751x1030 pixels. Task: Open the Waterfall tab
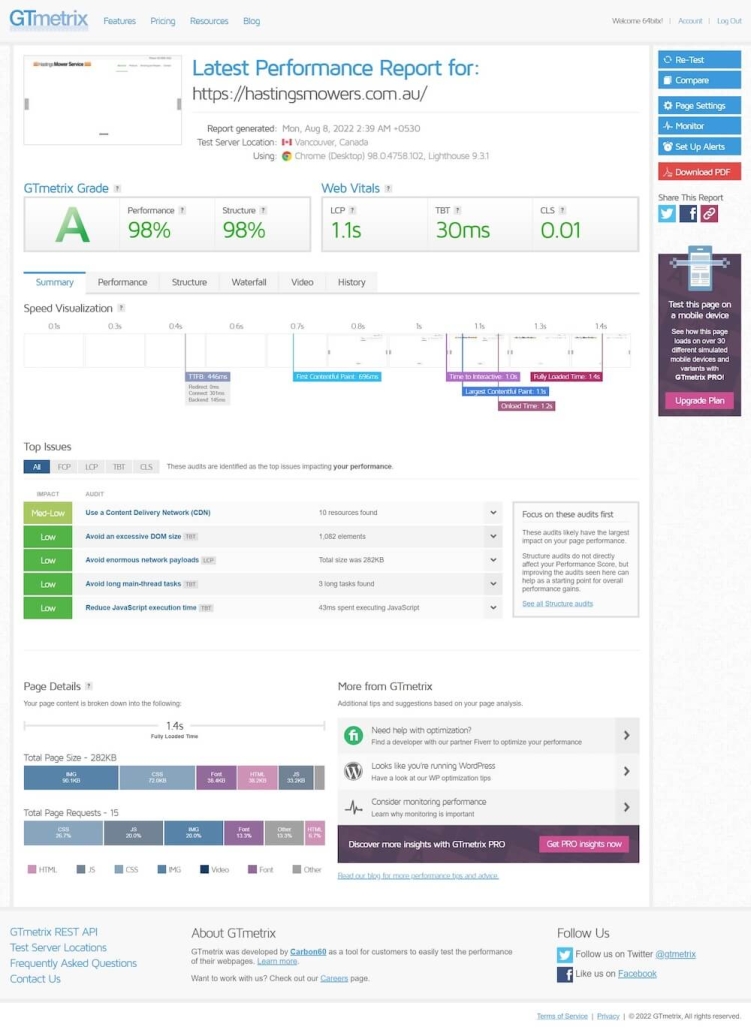(249, 282)
